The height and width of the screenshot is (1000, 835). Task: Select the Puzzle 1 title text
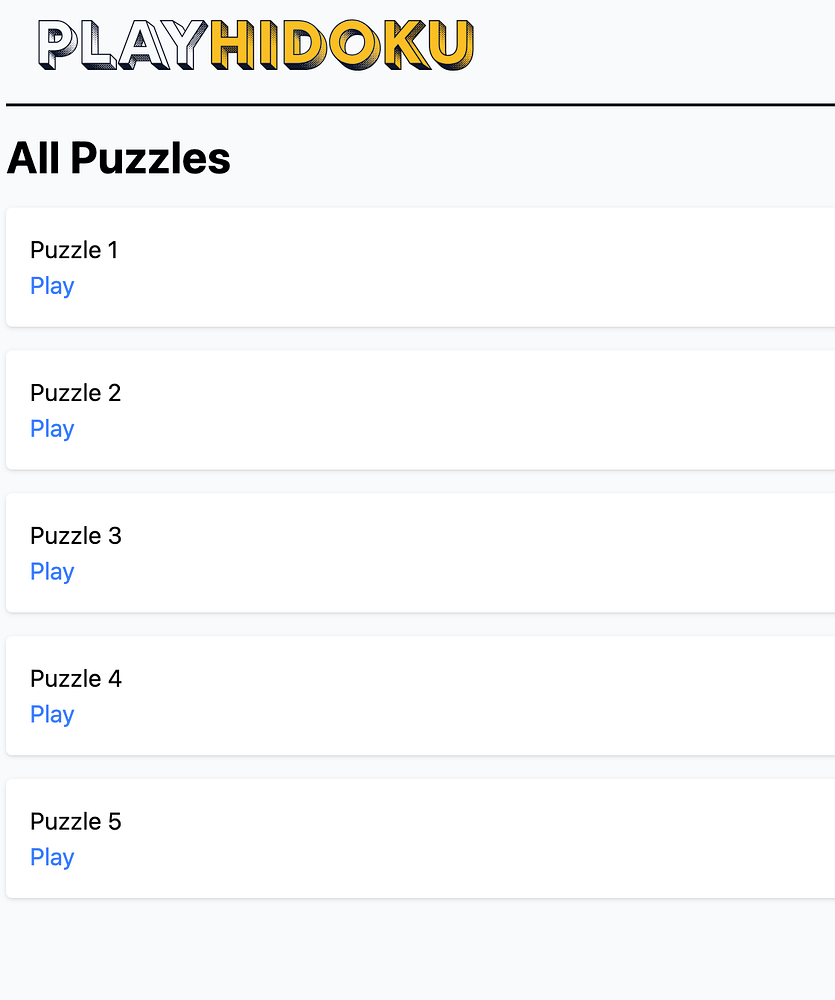[x=74, y=250]
